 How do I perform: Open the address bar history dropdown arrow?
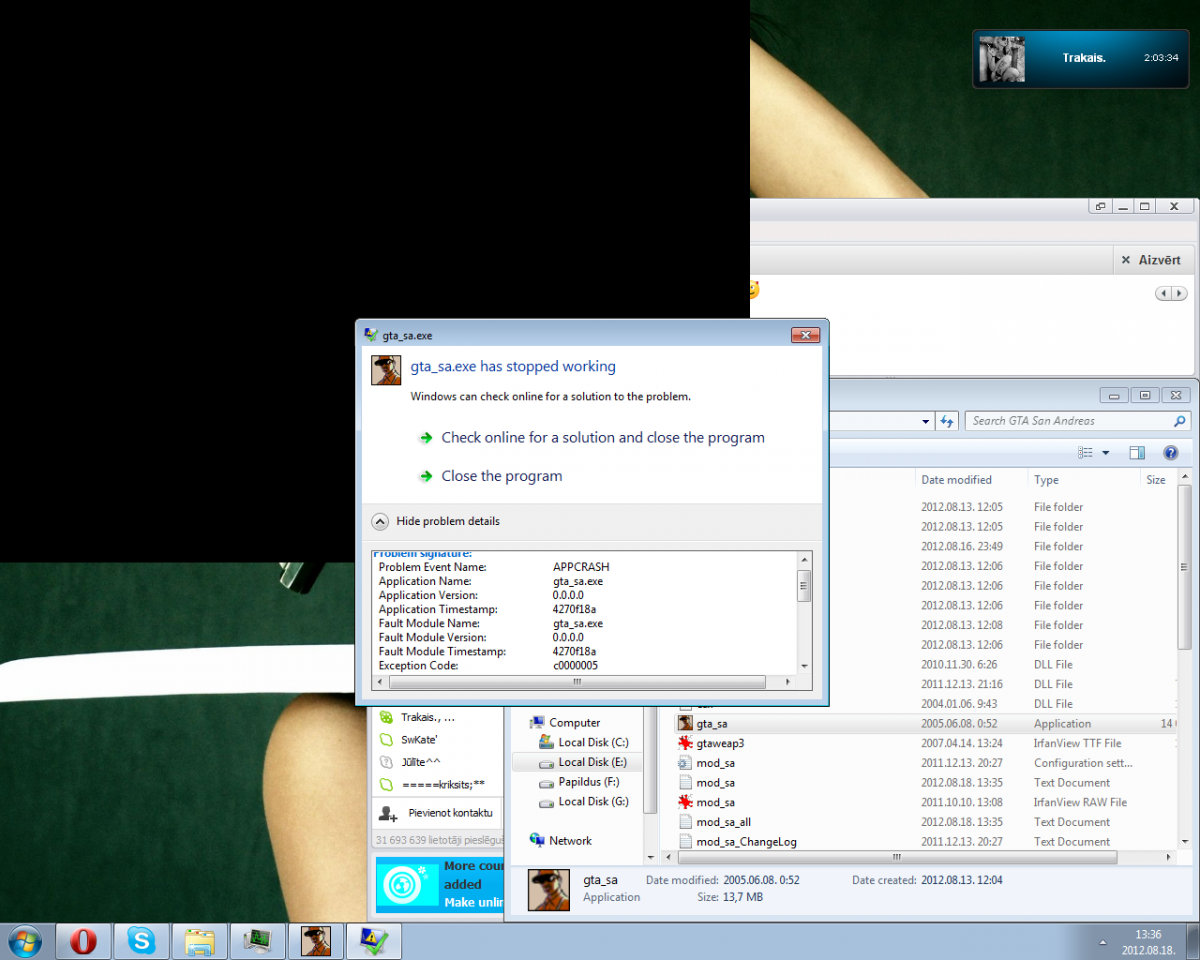click(x=926, y=421)
